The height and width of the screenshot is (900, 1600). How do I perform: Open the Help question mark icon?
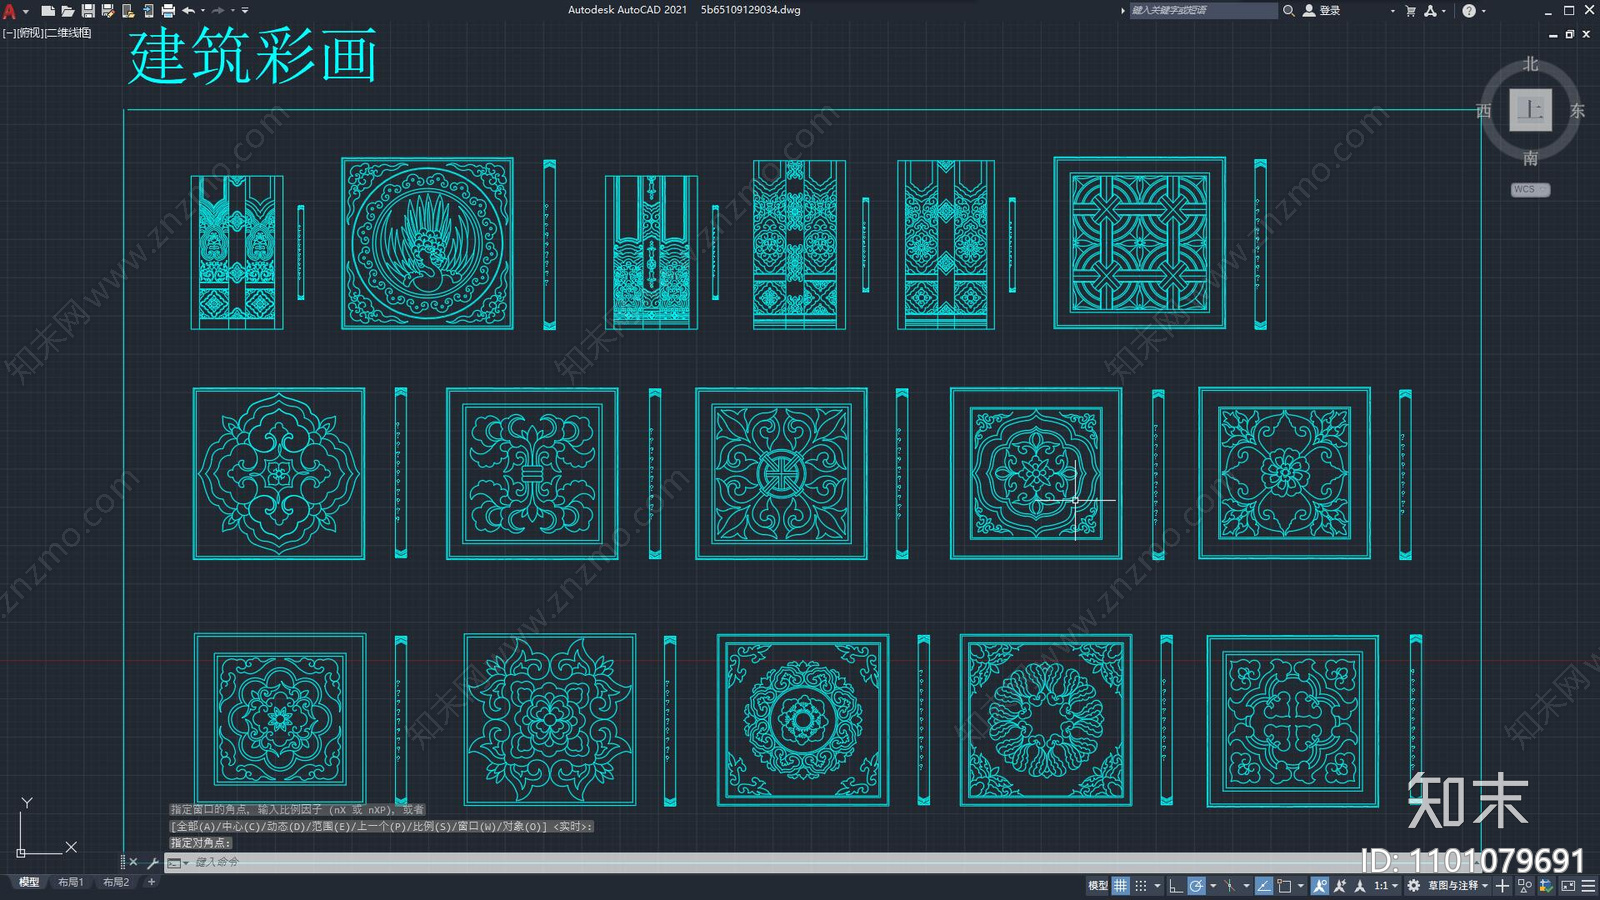click(x=1469, y=11)
